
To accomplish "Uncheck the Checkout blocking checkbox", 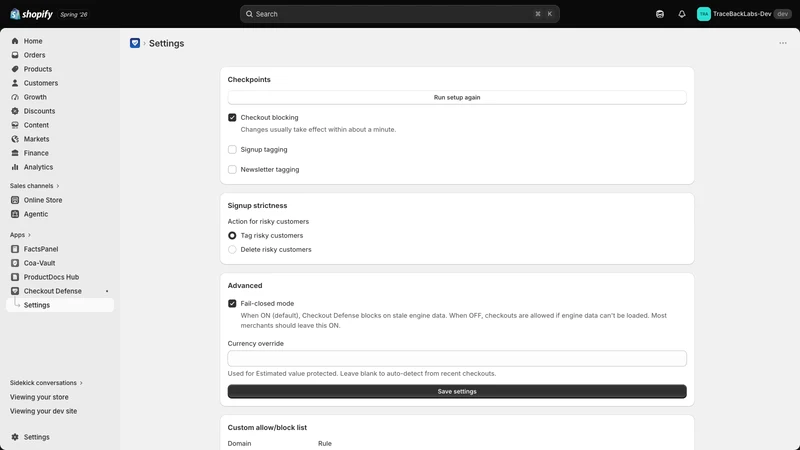I will coord(232,117).
